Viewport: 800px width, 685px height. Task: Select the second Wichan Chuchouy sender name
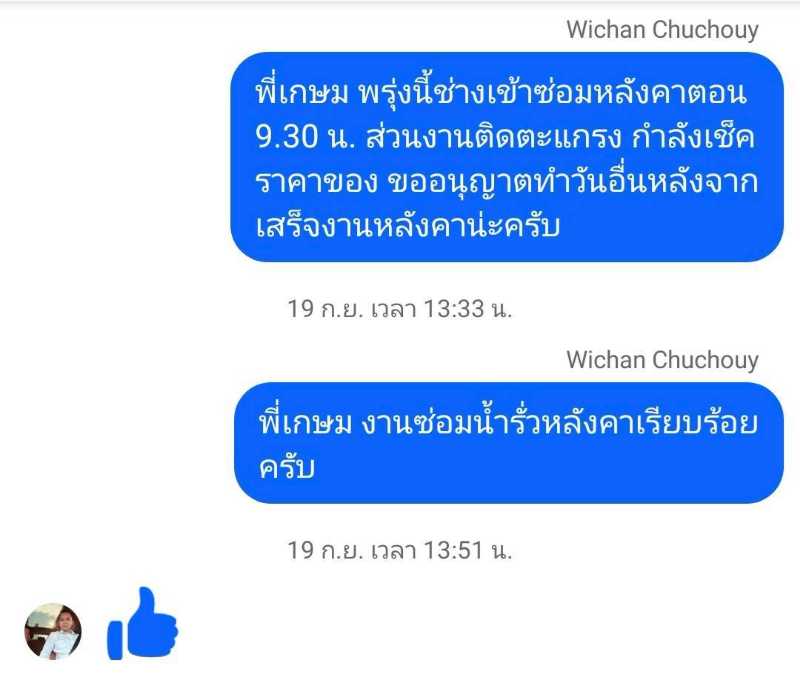[662, 360]
